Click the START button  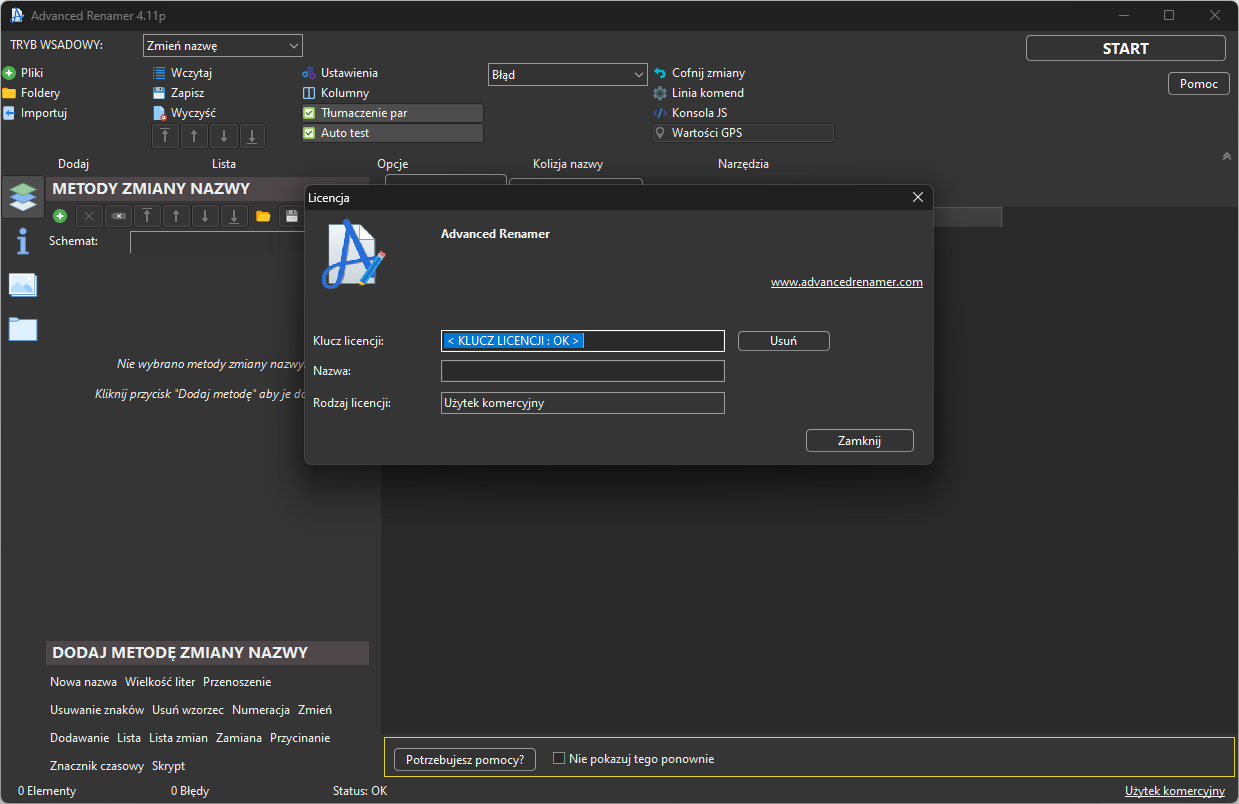click(x=1126, y=48)
